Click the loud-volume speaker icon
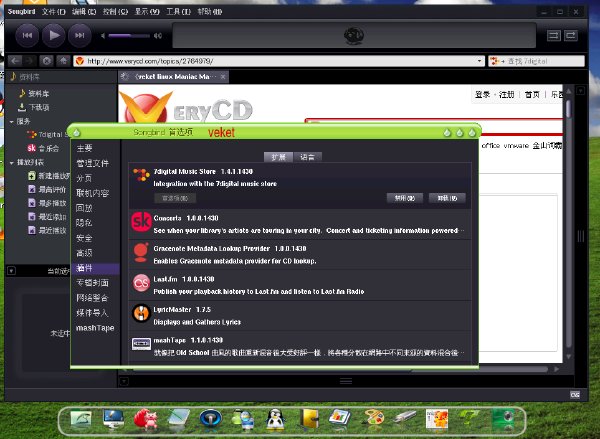600x439 pixels. 158,36
